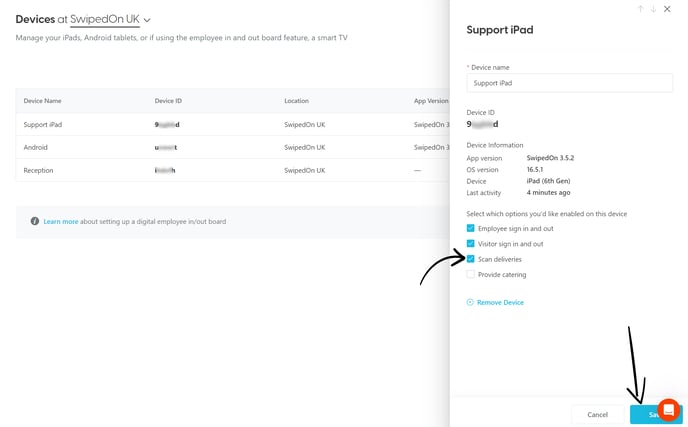Click the iPad (6th Gen) device value
688x427 pixels.
(x=548, y=181)
